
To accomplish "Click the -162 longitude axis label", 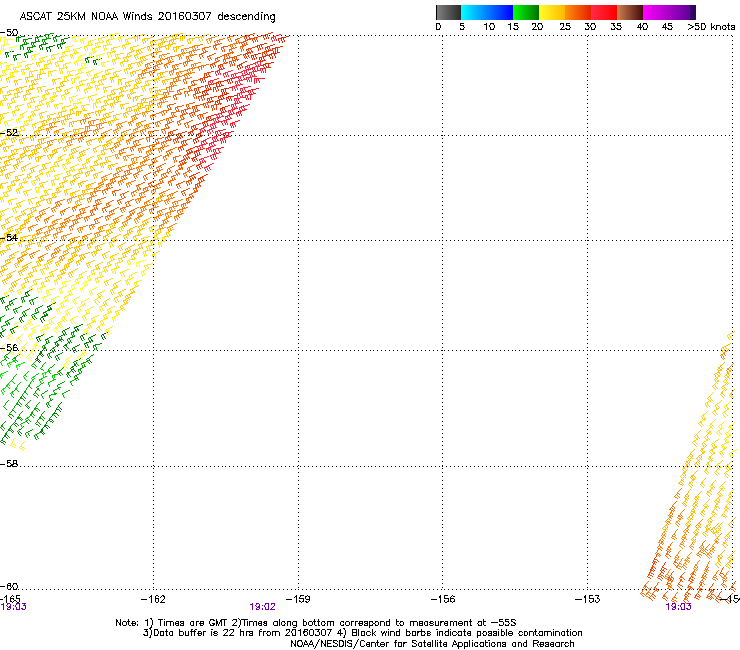I will pyautogui.click(x=153, y=599).
